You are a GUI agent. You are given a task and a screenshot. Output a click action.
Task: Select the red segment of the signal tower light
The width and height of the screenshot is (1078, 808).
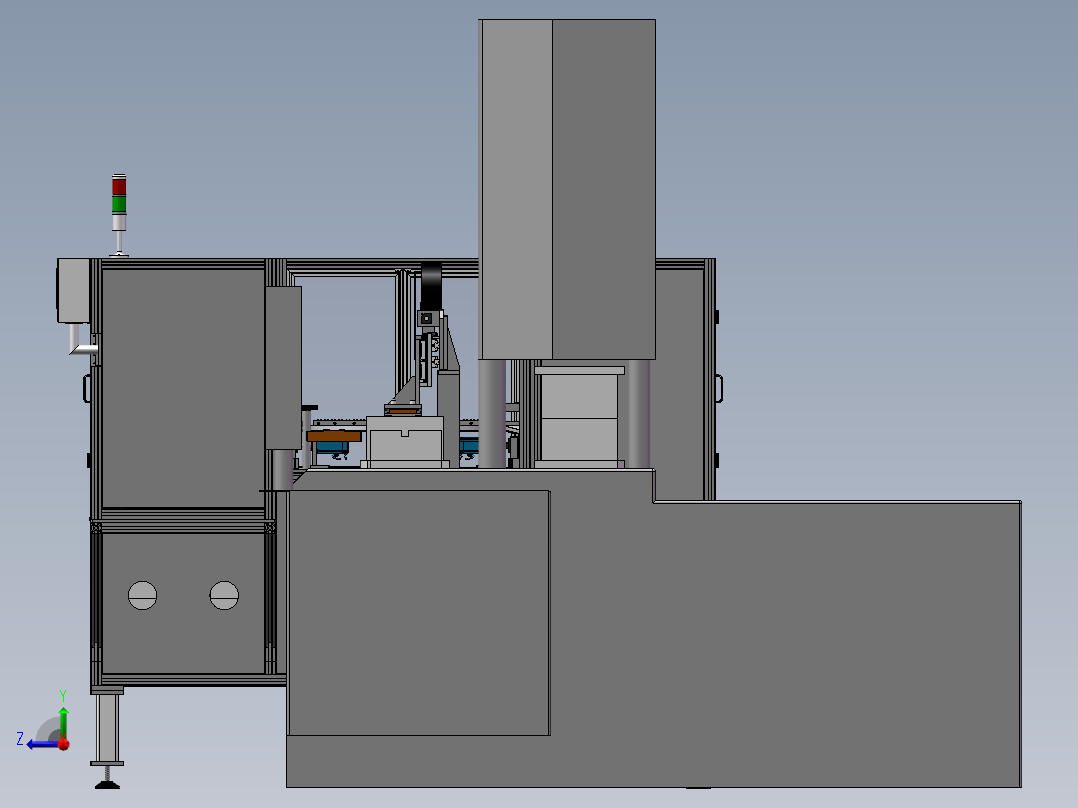coord(119,186)
